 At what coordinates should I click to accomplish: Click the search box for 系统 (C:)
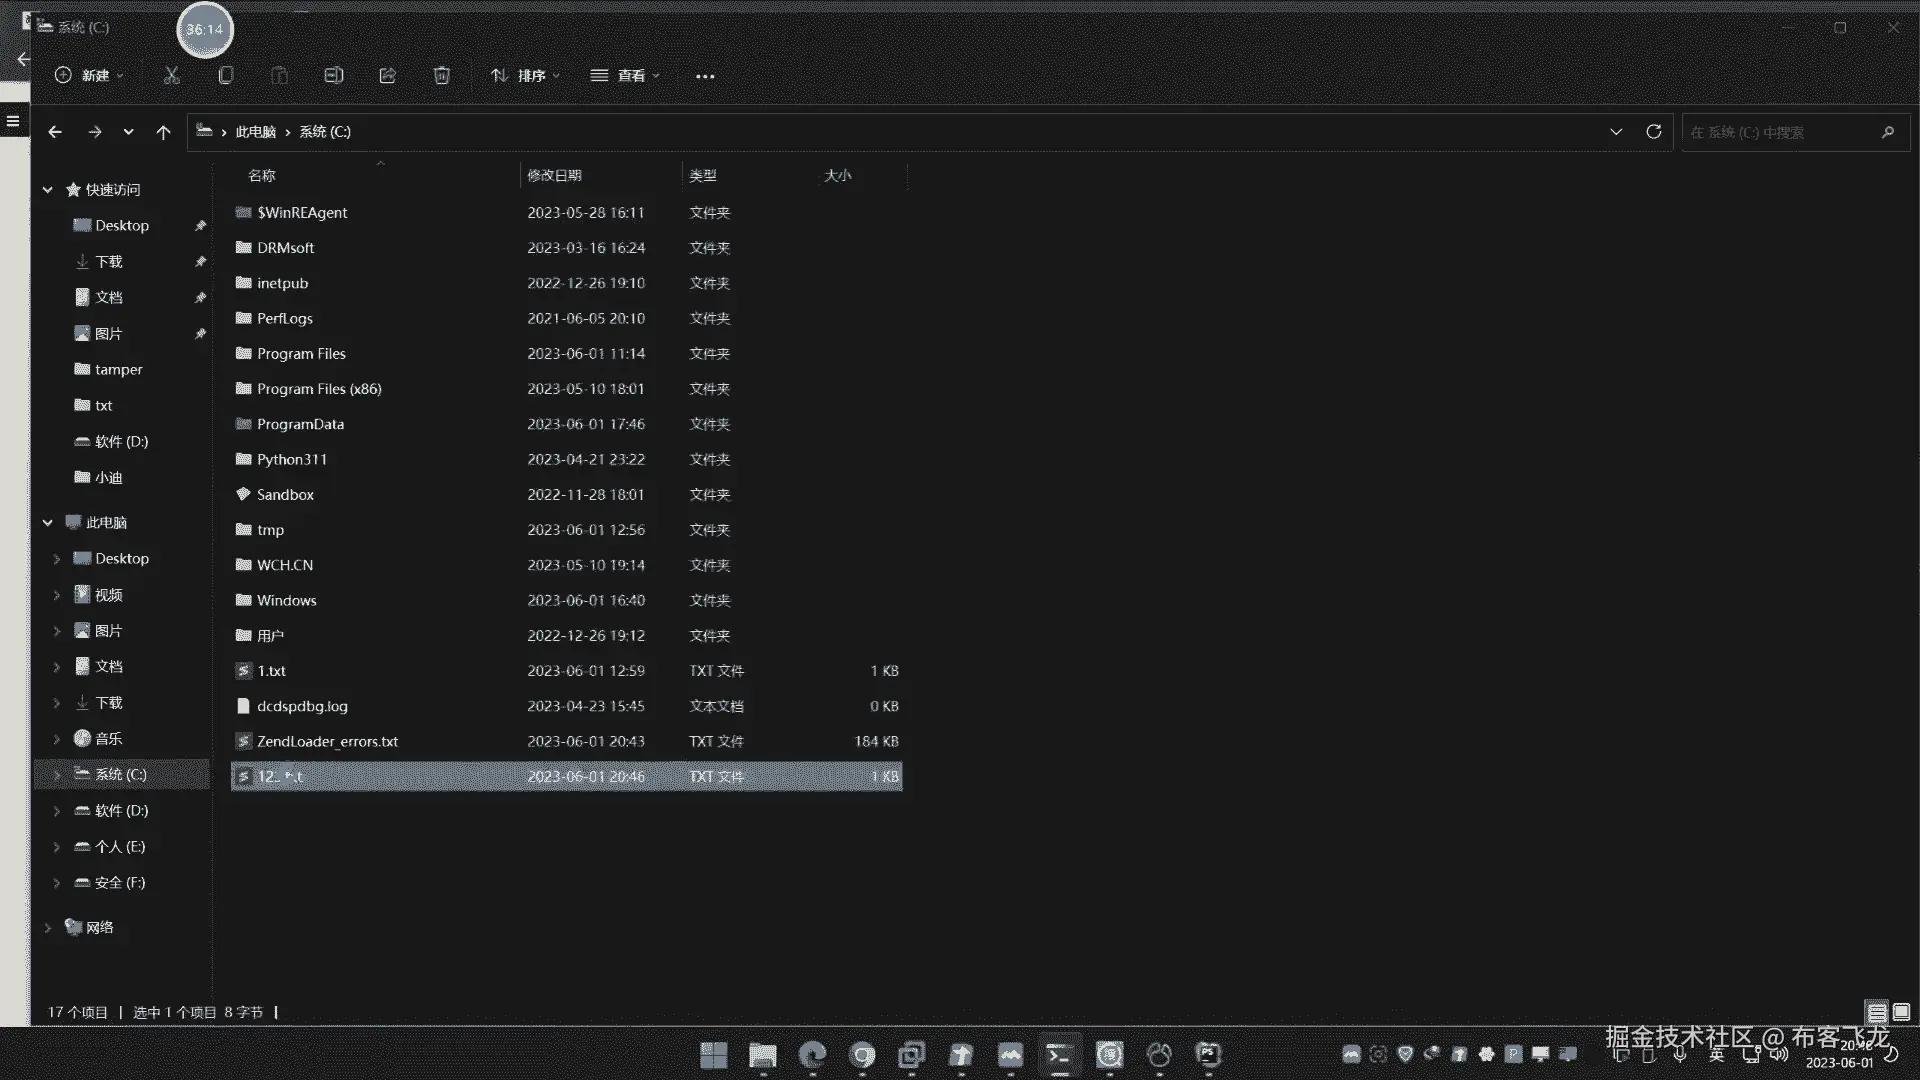[x=1780, y=132]
